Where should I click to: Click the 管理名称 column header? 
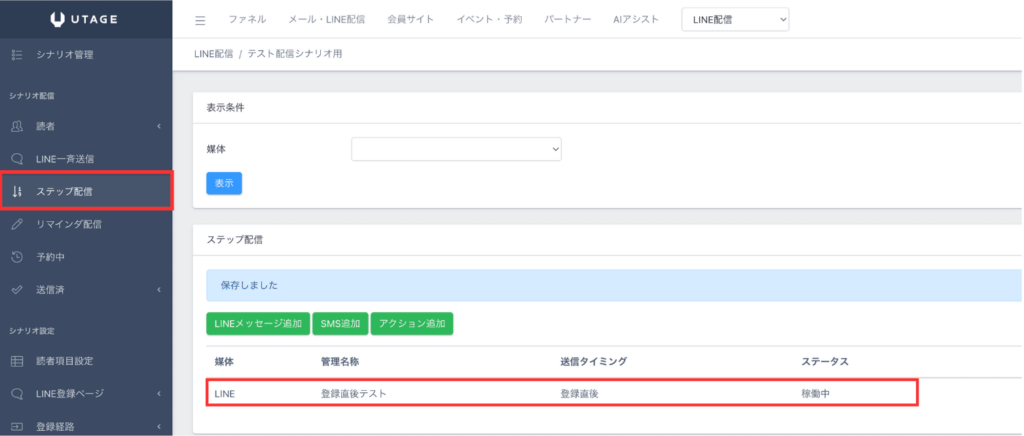[x=340, y=362]
